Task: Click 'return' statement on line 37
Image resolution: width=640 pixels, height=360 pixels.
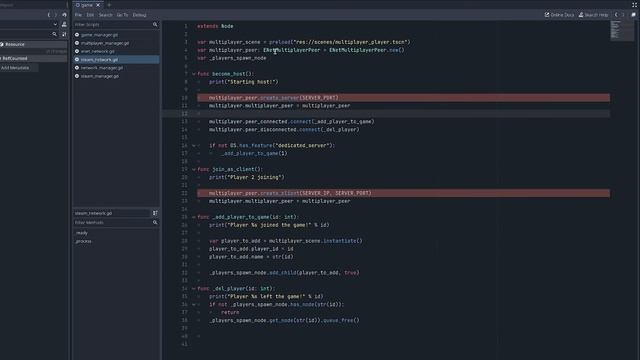Action: pyautogui.click(x=230, y=313)
